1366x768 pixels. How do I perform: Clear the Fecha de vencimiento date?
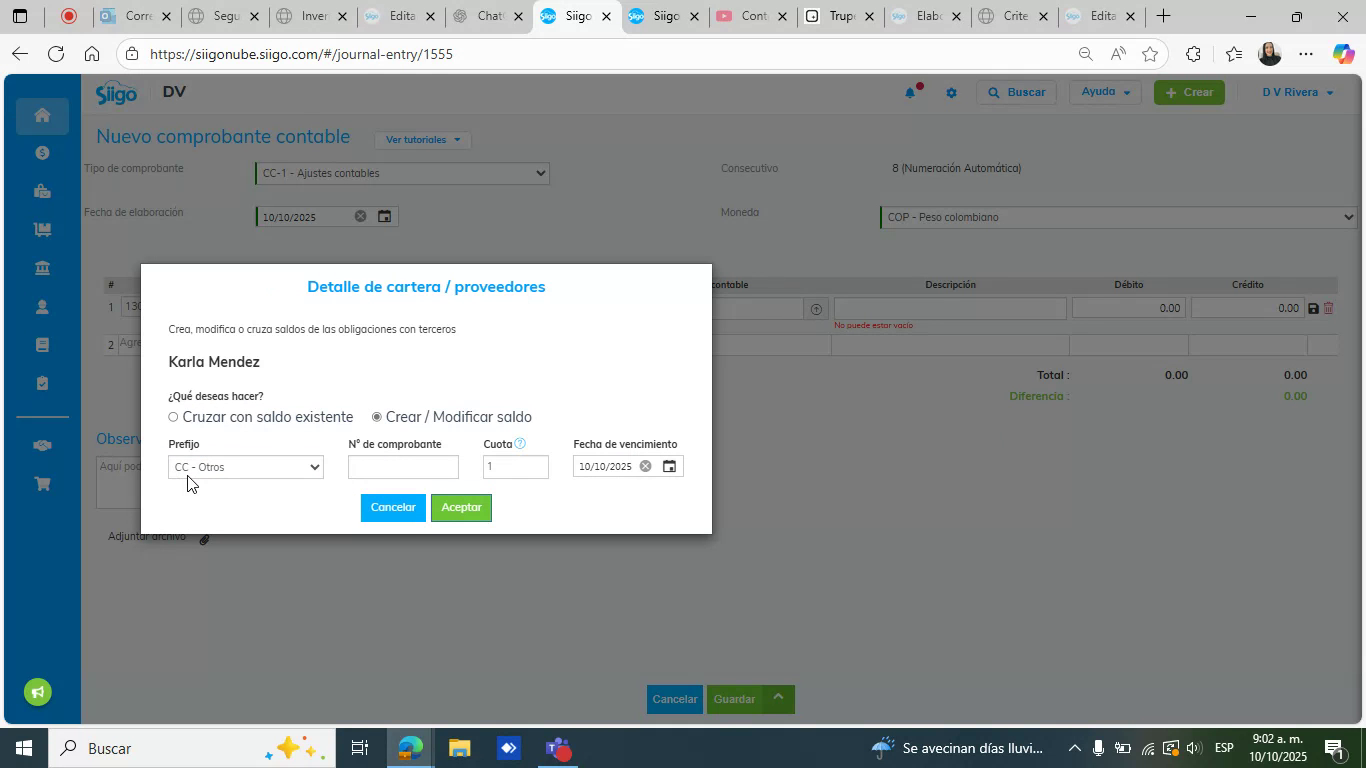click(645, 466)
